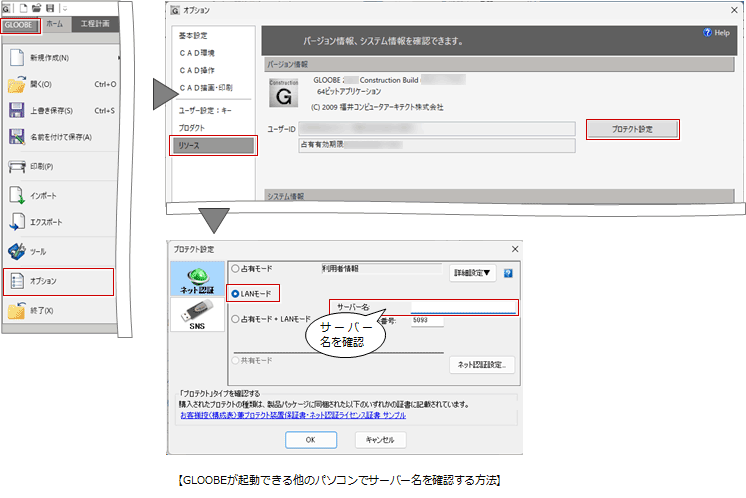The height and width of the screenshot is (498, 746).
Task: Click the port number field showing 5093
Action: pyautogui.click(x=427, y=321)
